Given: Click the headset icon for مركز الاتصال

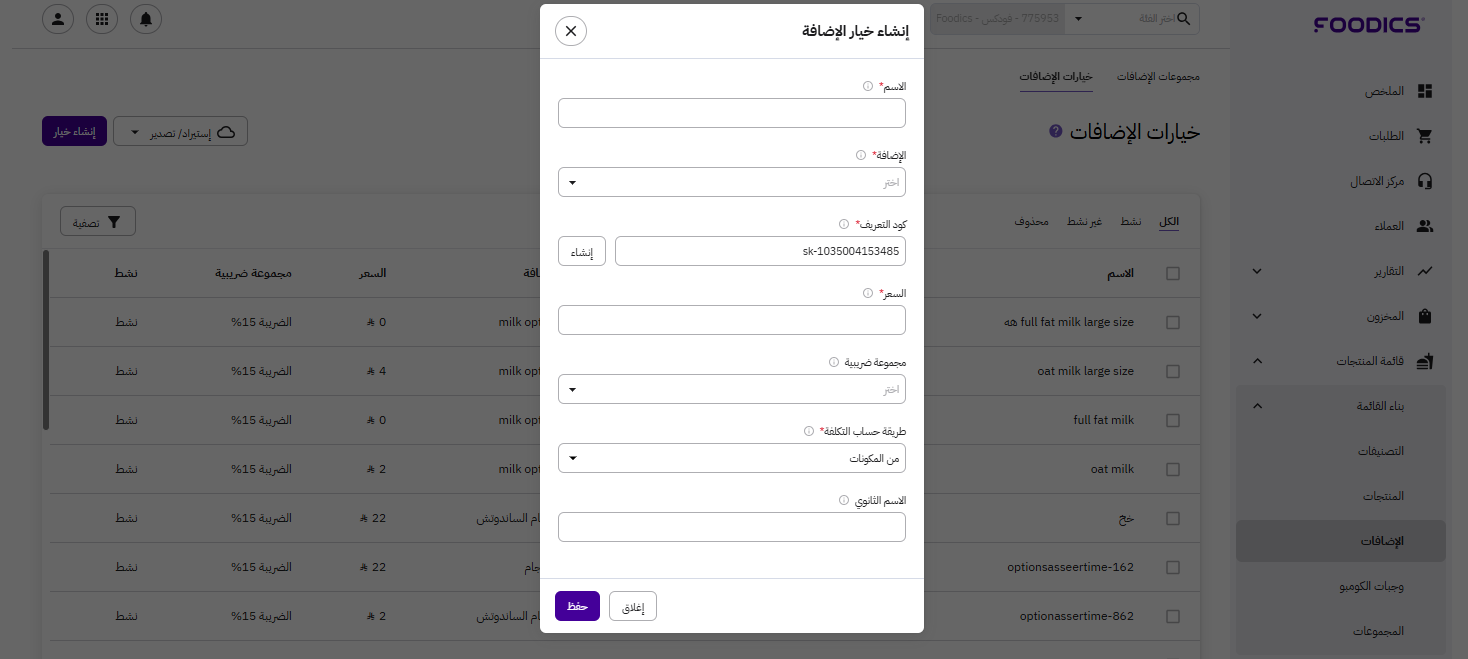Looking at the screenshot, I should coord(1425,181).
